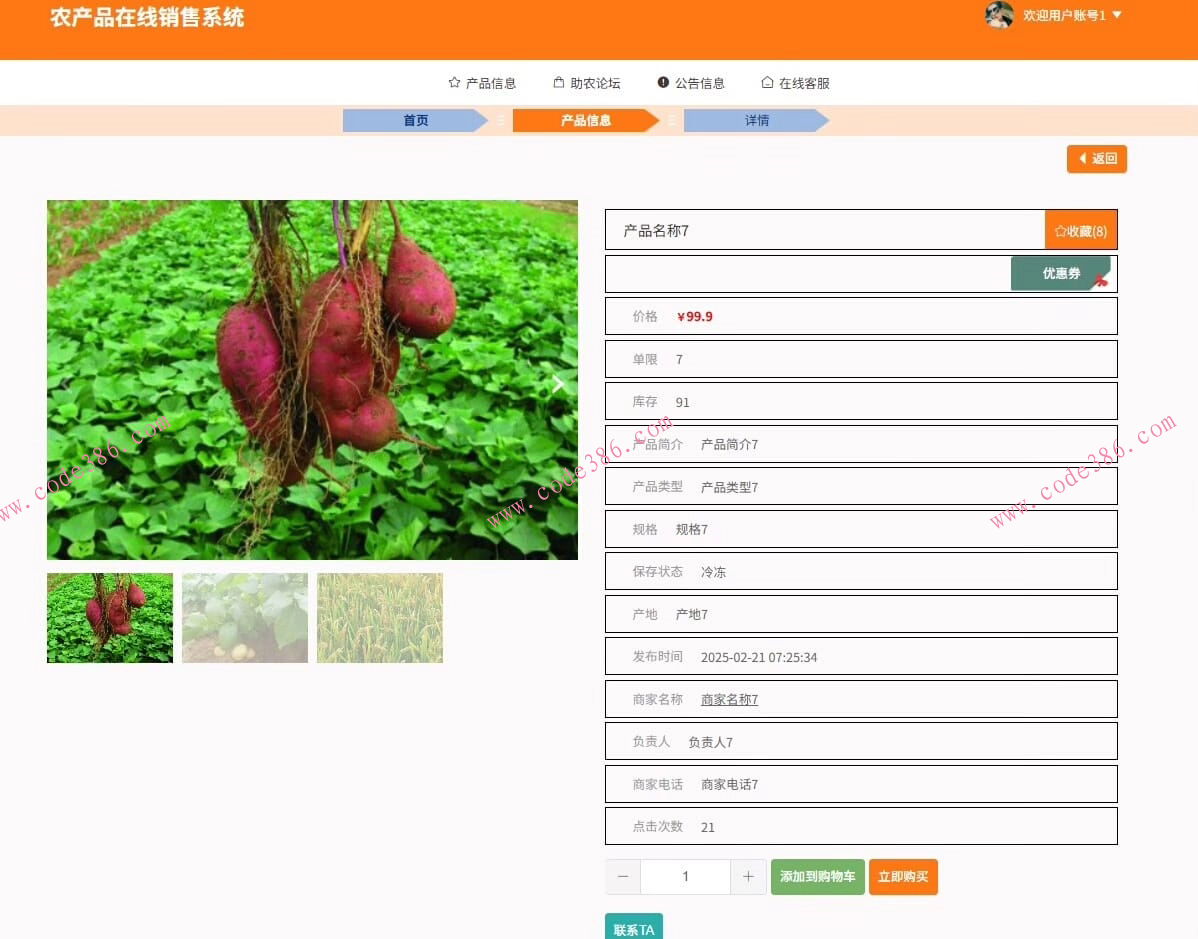Click the 添加到购物车 button
This screenshot has height=939, width=1198.
(x=817, y=876)
